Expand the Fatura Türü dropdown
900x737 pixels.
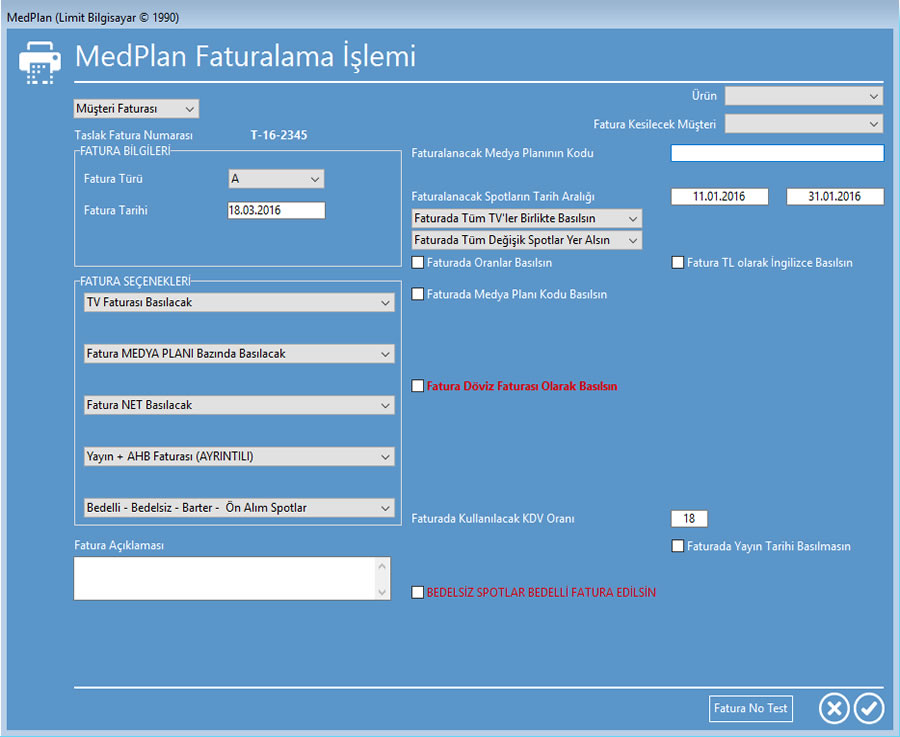point(276,179)
